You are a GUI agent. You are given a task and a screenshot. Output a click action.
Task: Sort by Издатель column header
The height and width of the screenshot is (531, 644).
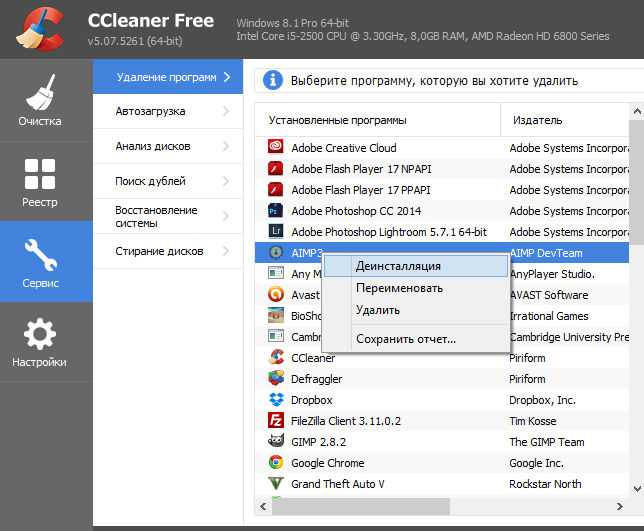point(565,120)
